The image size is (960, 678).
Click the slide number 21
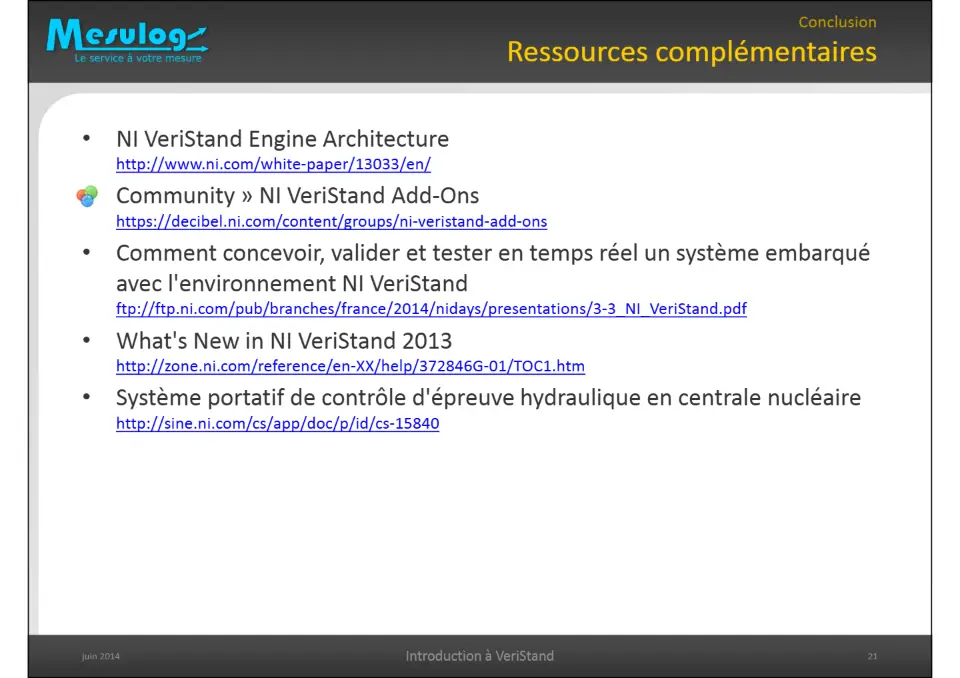(x=872, y=657)
